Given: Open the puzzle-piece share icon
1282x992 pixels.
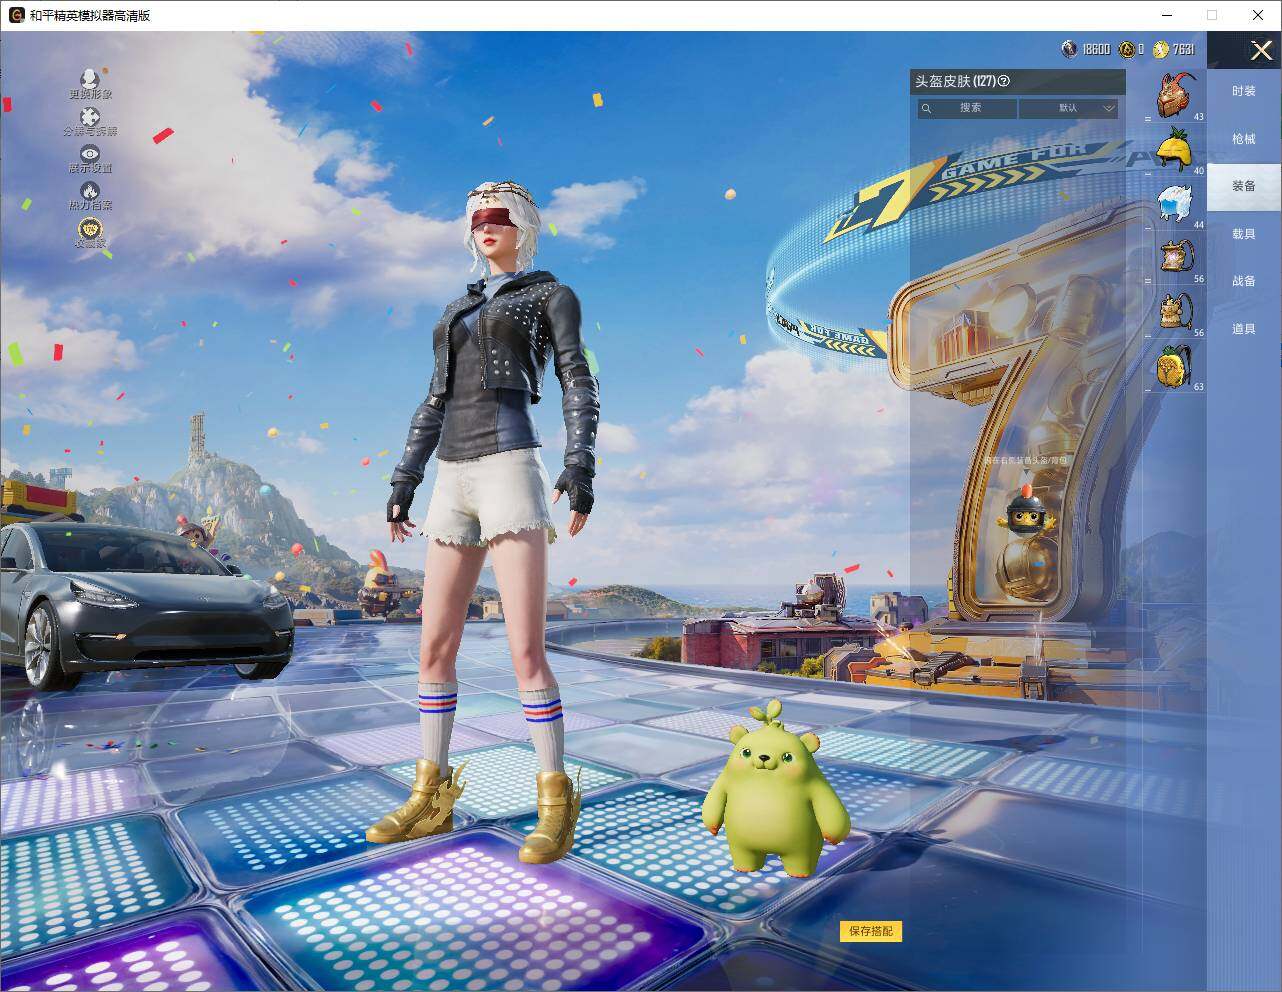Looking at the screenshot, I should coord(90,117).
